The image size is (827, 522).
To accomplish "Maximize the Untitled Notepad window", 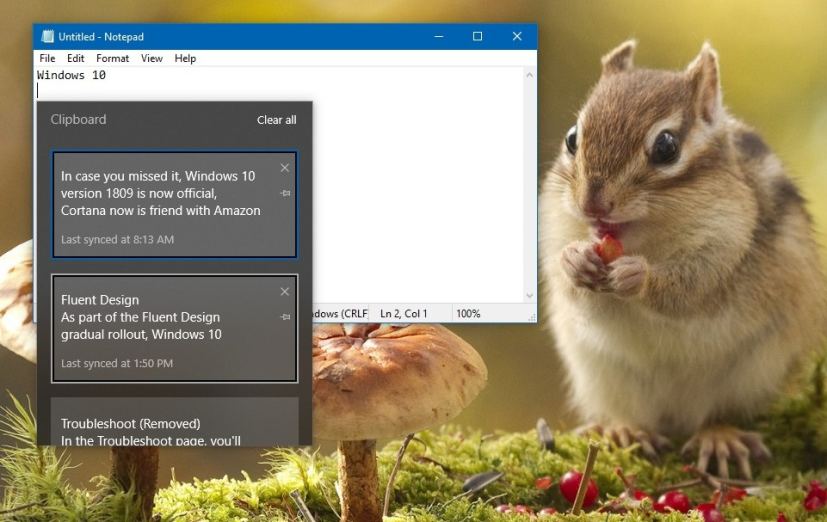I will coord(477,37).
